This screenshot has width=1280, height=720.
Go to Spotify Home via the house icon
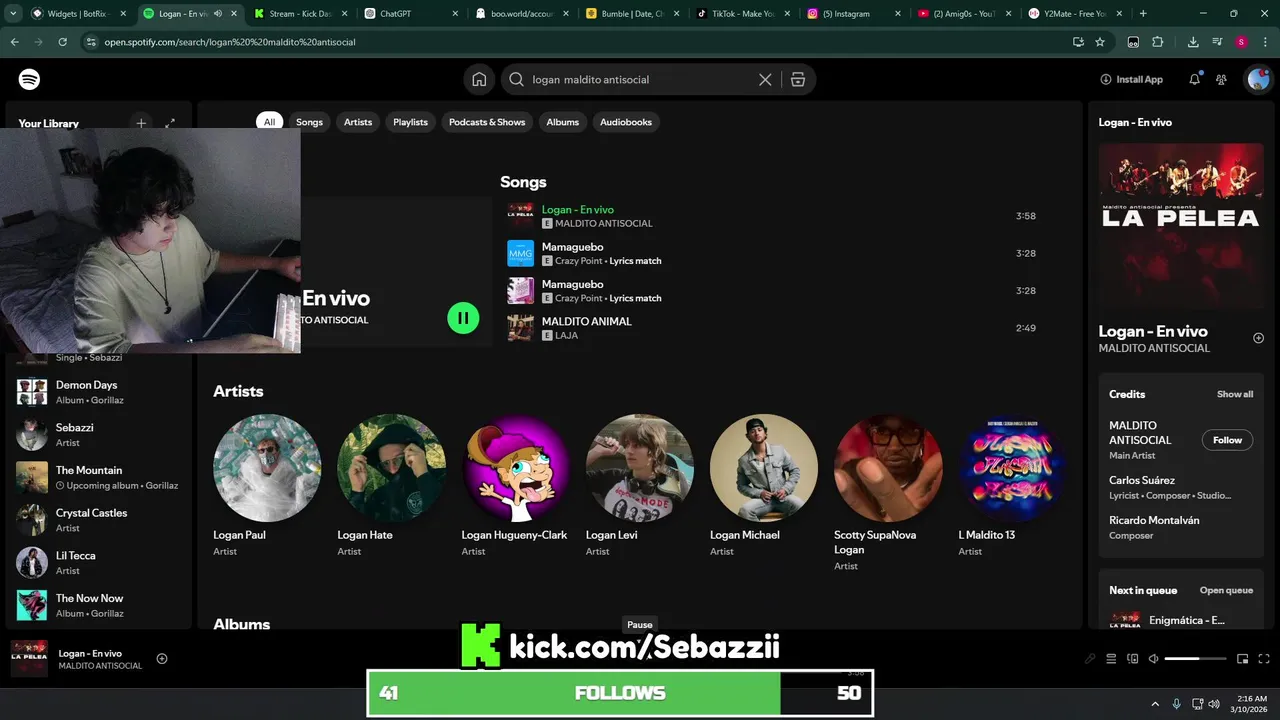pyautogui.click(x=479, y=79)
